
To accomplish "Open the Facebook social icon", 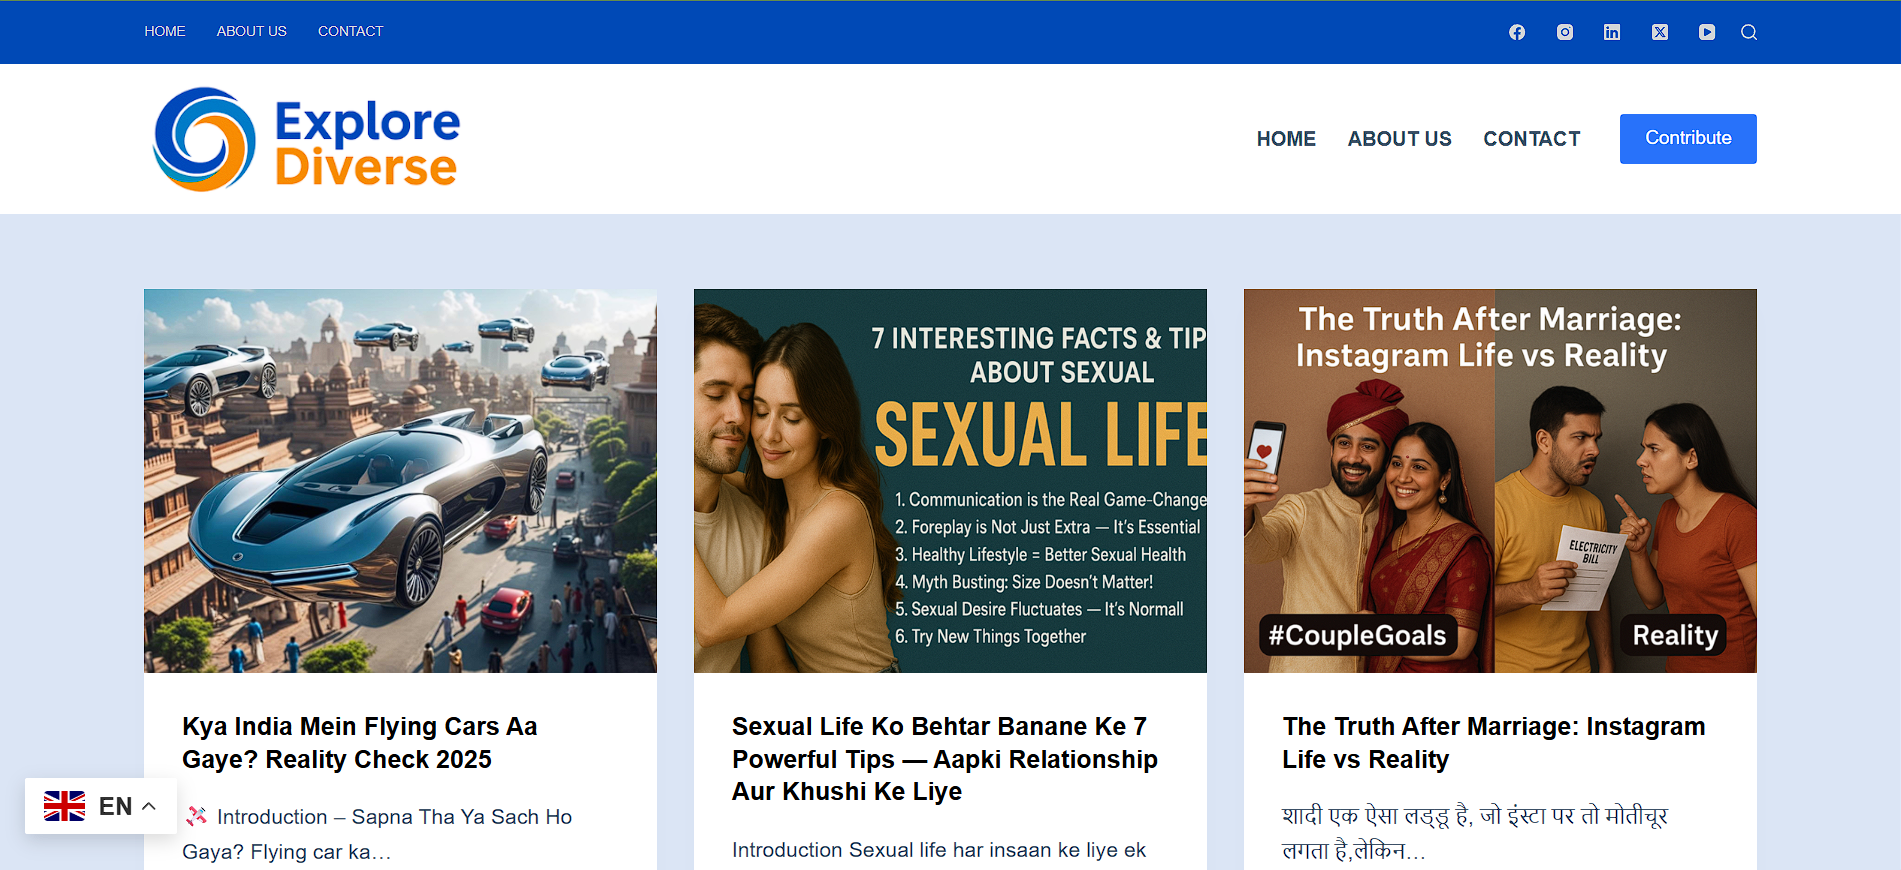I will pos(1517,32).
